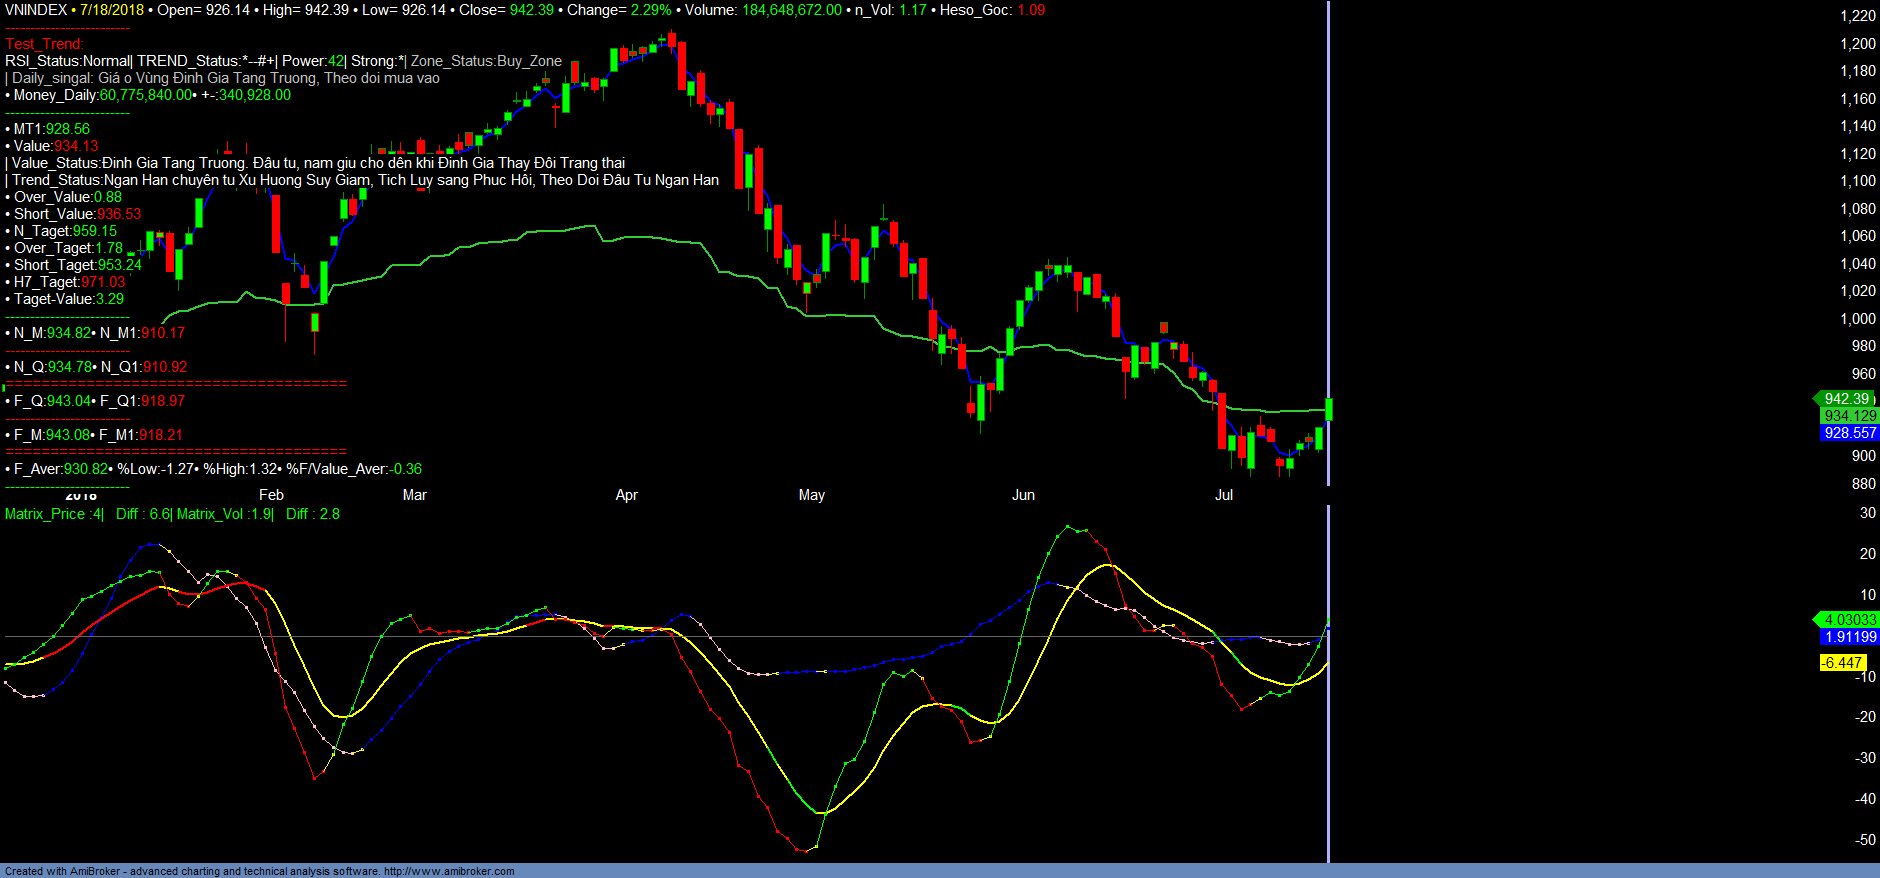This screenshot has width=1880, height=878.
Task: Click the Matrix_Price indicator label
Action: [x=53, y=514]
